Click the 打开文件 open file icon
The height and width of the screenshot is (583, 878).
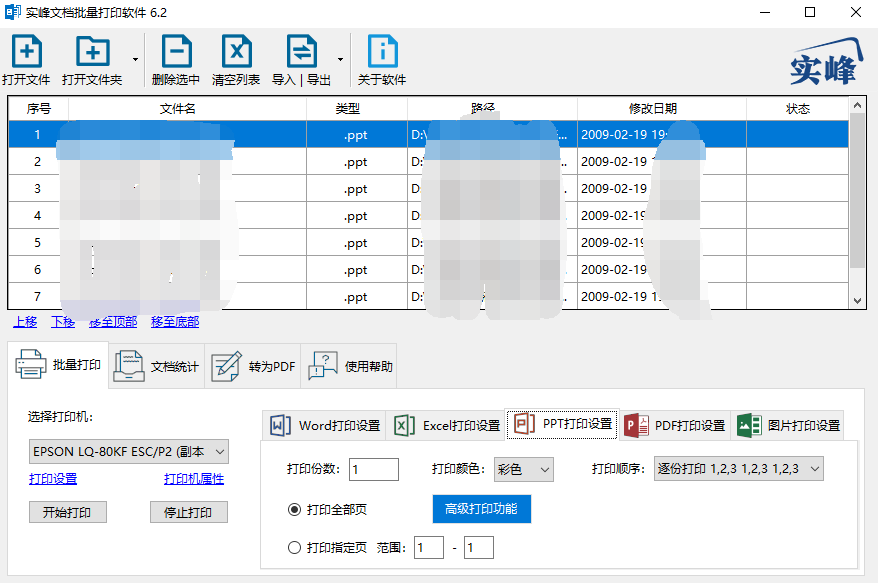click(27, 51)
